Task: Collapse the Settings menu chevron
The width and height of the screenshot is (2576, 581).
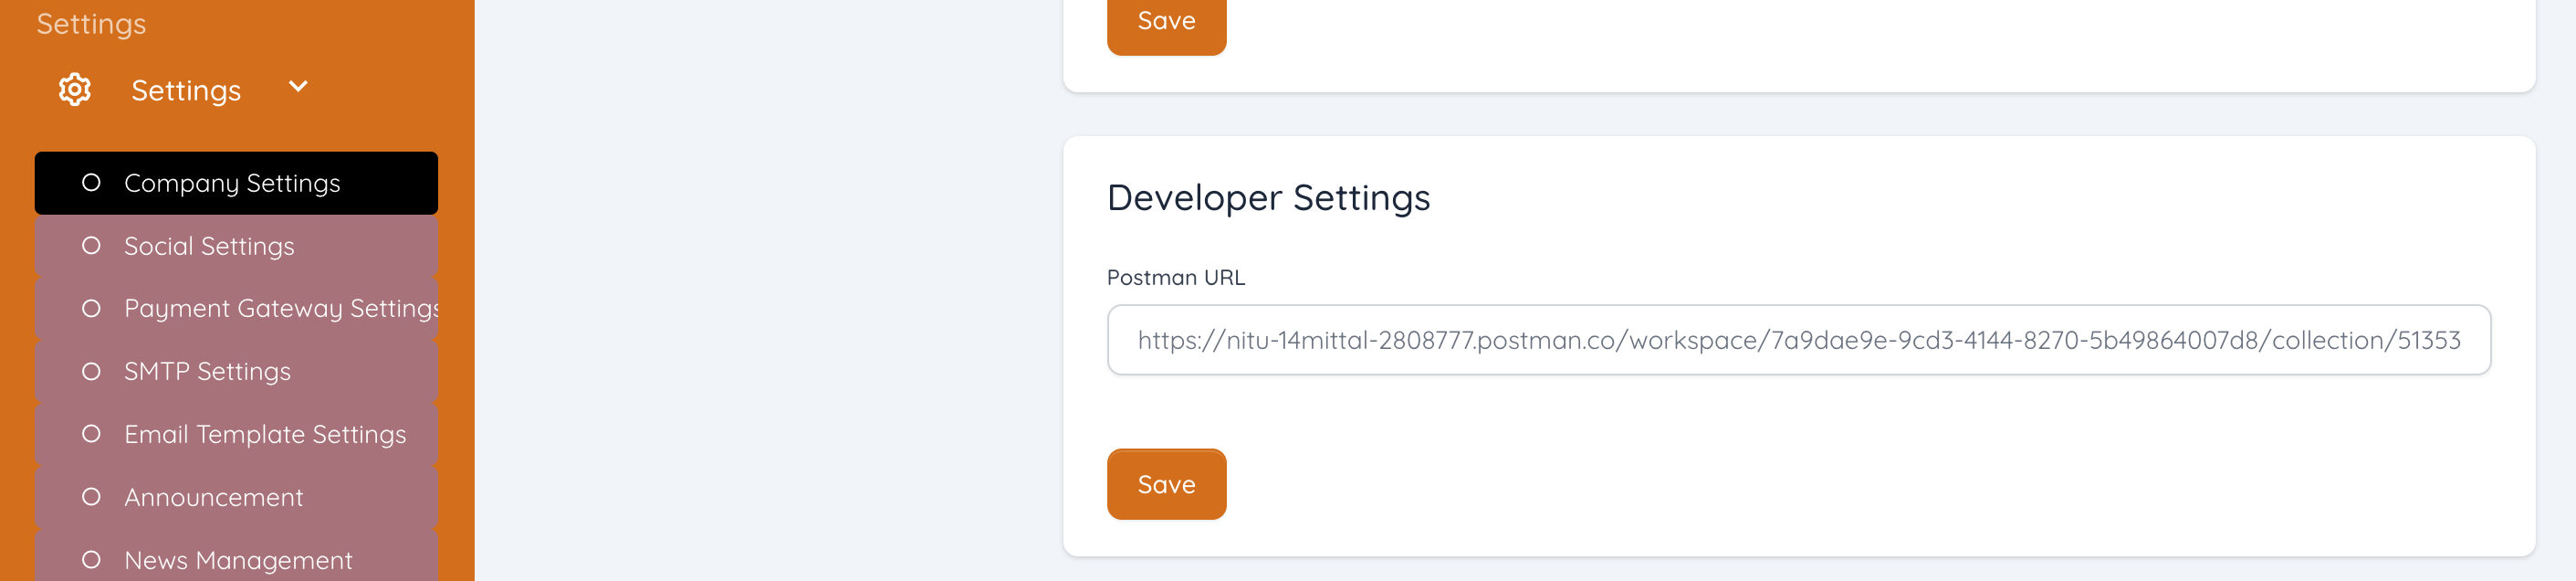Action: pyautogui.click(x=298, y=87)
